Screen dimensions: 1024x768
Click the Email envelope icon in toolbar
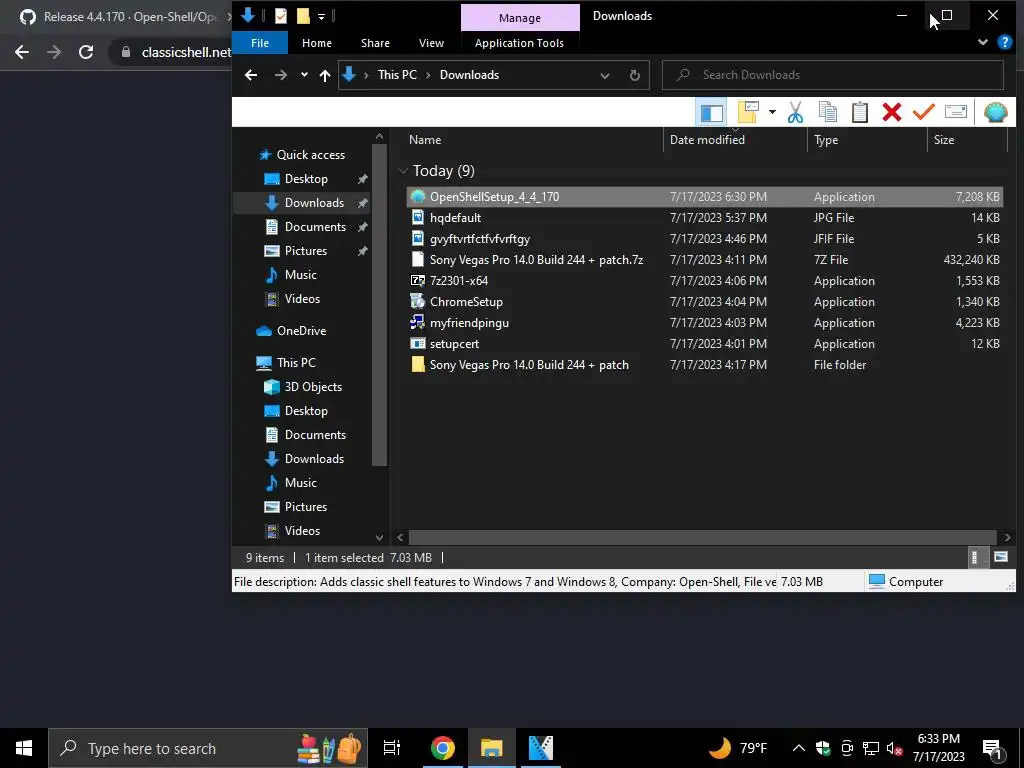point(955,112)
